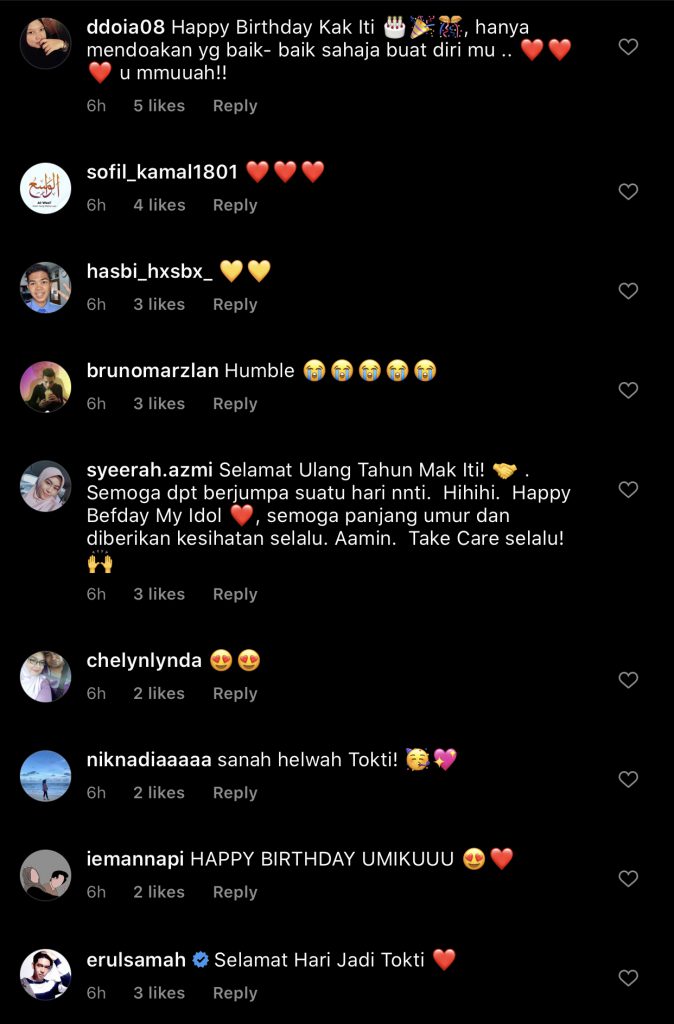The image size is (674, 1024).
Task: View the 5 likes on ddoia08's comment
Action: [159, 106]
